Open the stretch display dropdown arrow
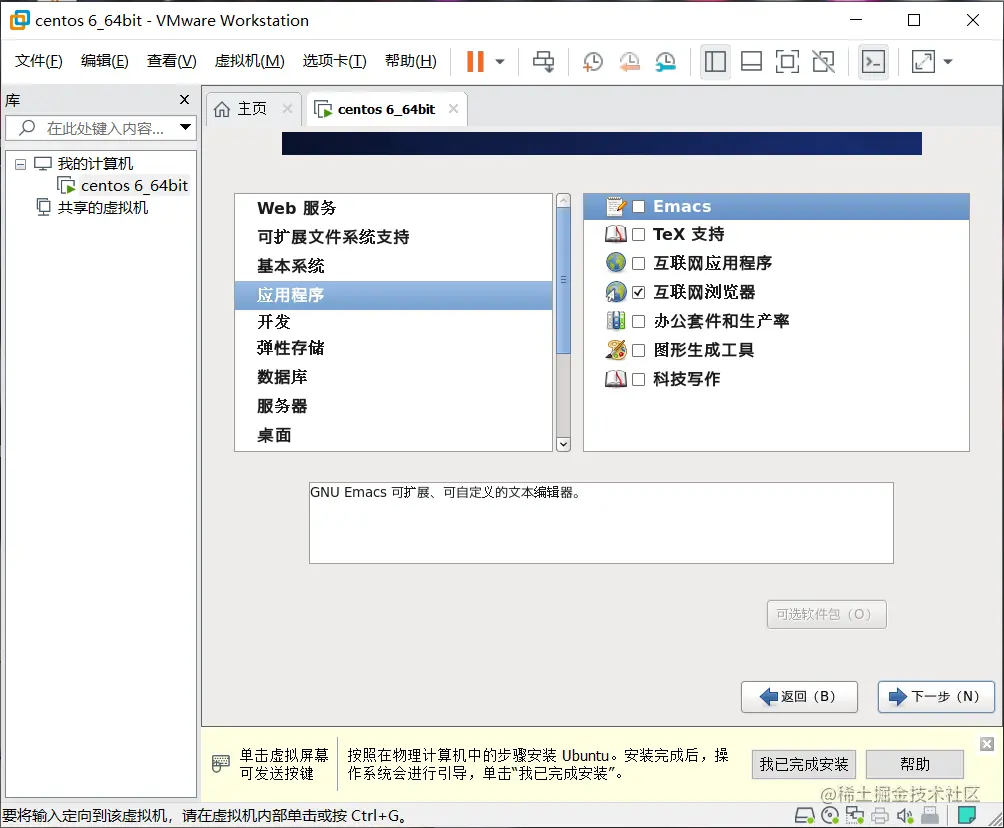This screenshot has height=828, width=1004. (948, 62)
